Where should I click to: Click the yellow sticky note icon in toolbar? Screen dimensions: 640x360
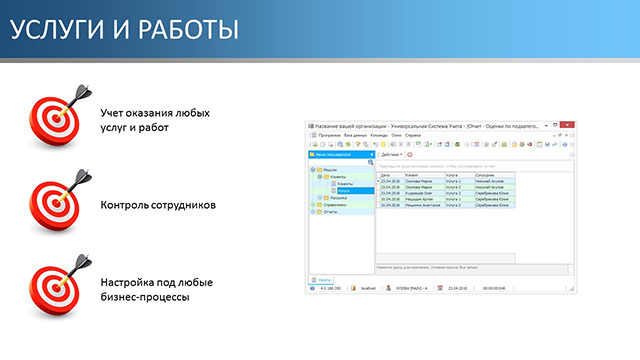coord(383,144)
